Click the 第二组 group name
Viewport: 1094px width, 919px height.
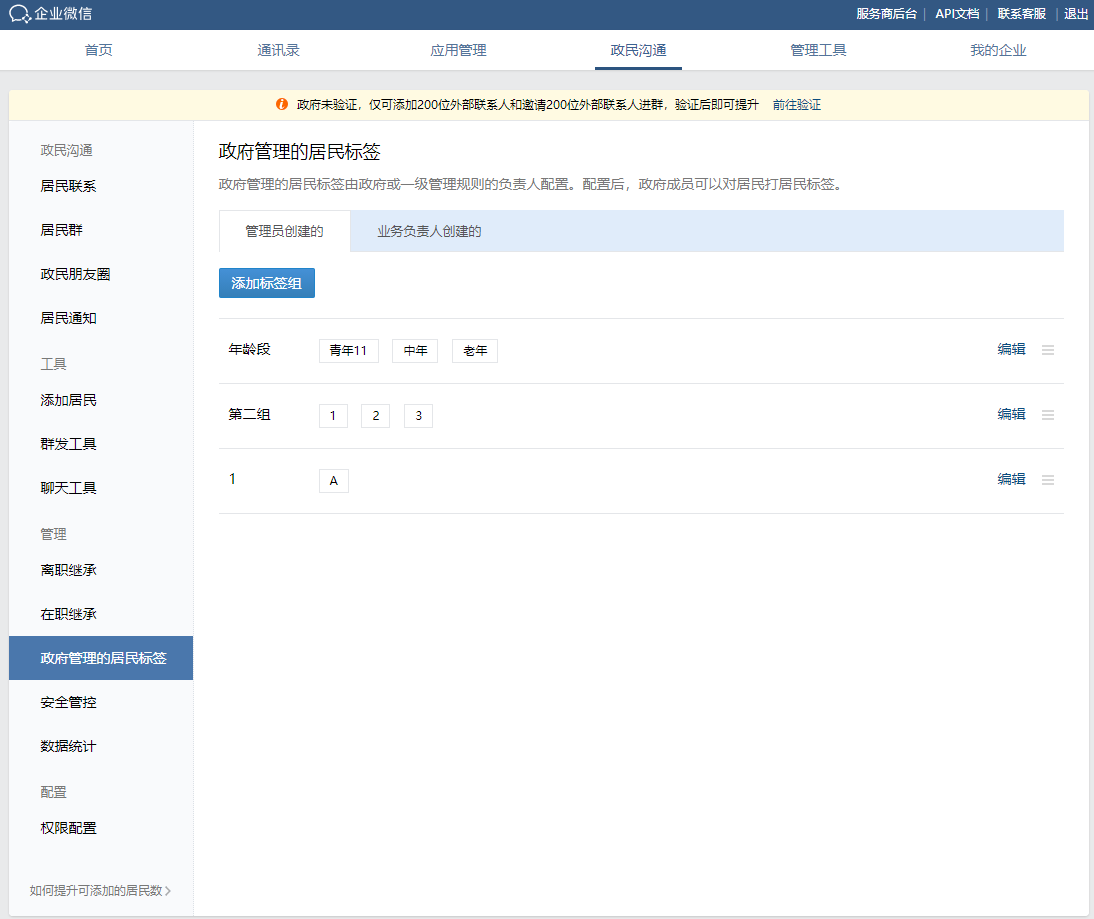point(249,414)
